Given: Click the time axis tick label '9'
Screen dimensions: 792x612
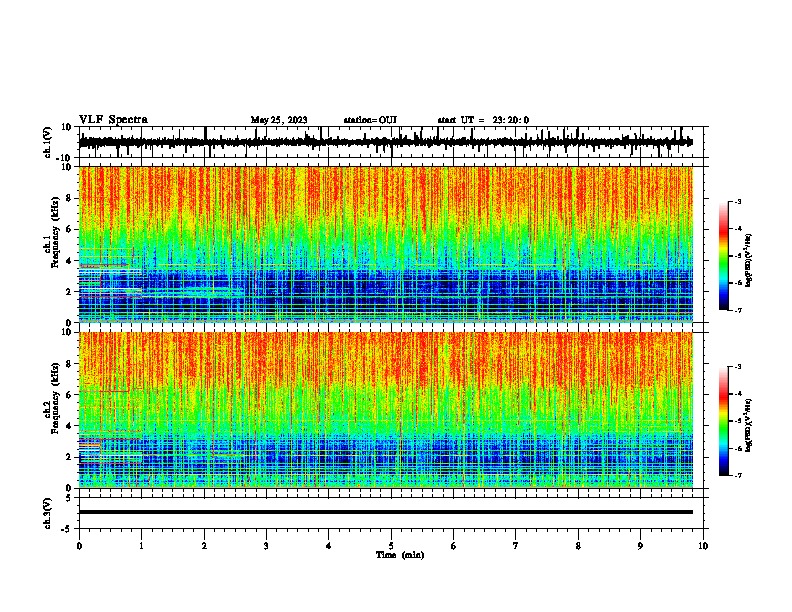Looking at the screenshot, I should (640, 546).
